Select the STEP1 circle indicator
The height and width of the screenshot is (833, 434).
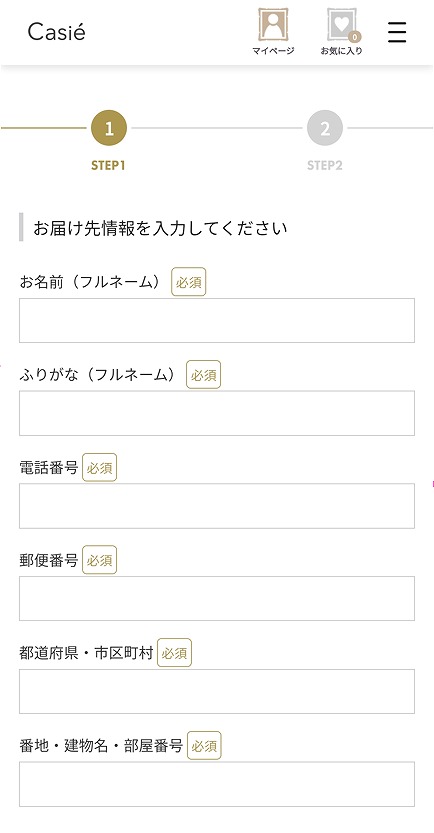[x=109, y=128]
